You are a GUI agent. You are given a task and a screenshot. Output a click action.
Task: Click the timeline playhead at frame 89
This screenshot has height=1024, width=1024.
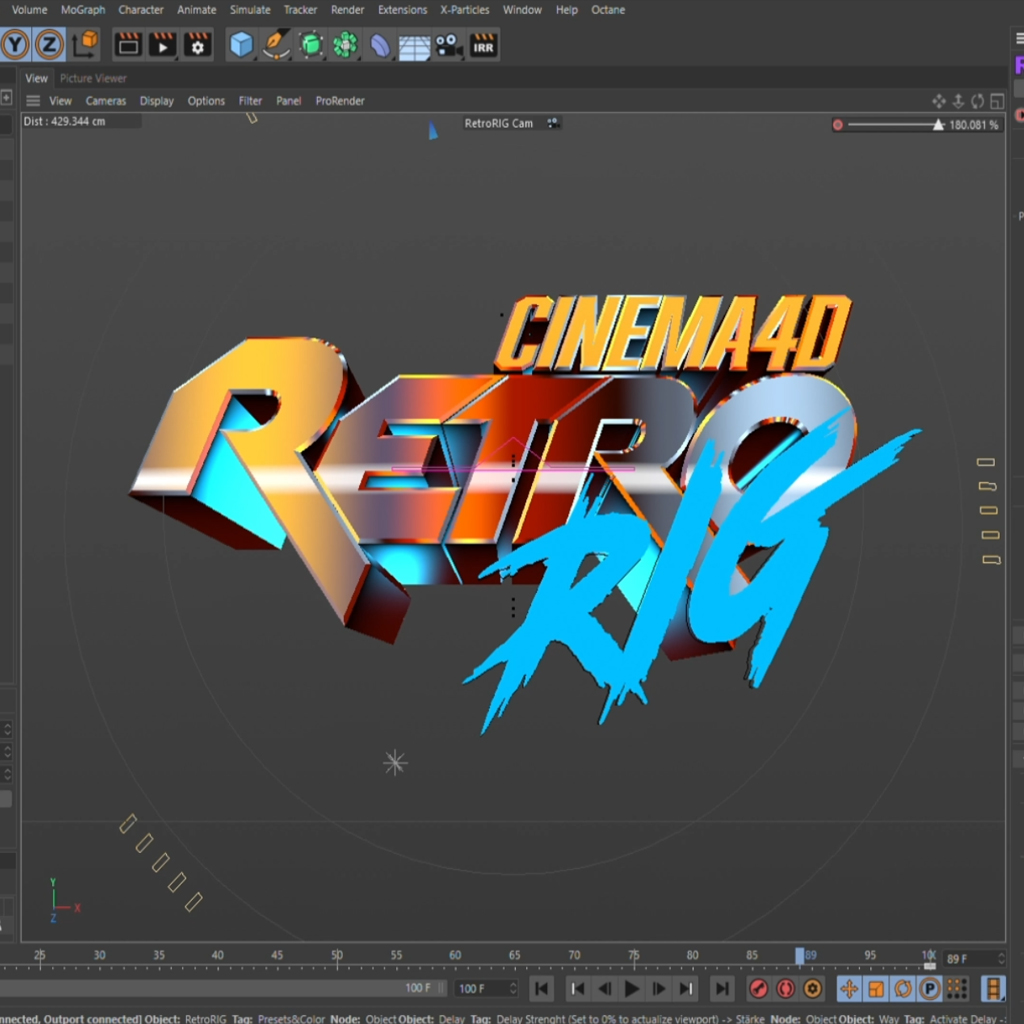pyautogui.click(x=799, y=956)
